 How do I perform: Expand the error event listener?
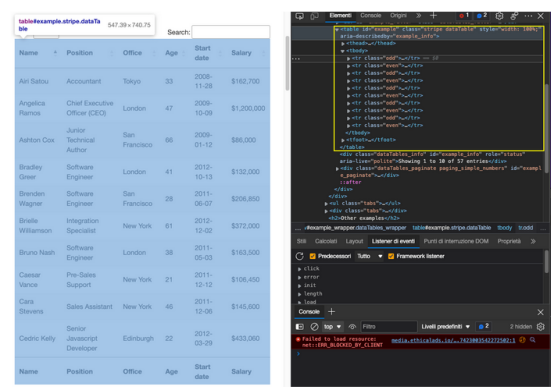coord(300,278)
